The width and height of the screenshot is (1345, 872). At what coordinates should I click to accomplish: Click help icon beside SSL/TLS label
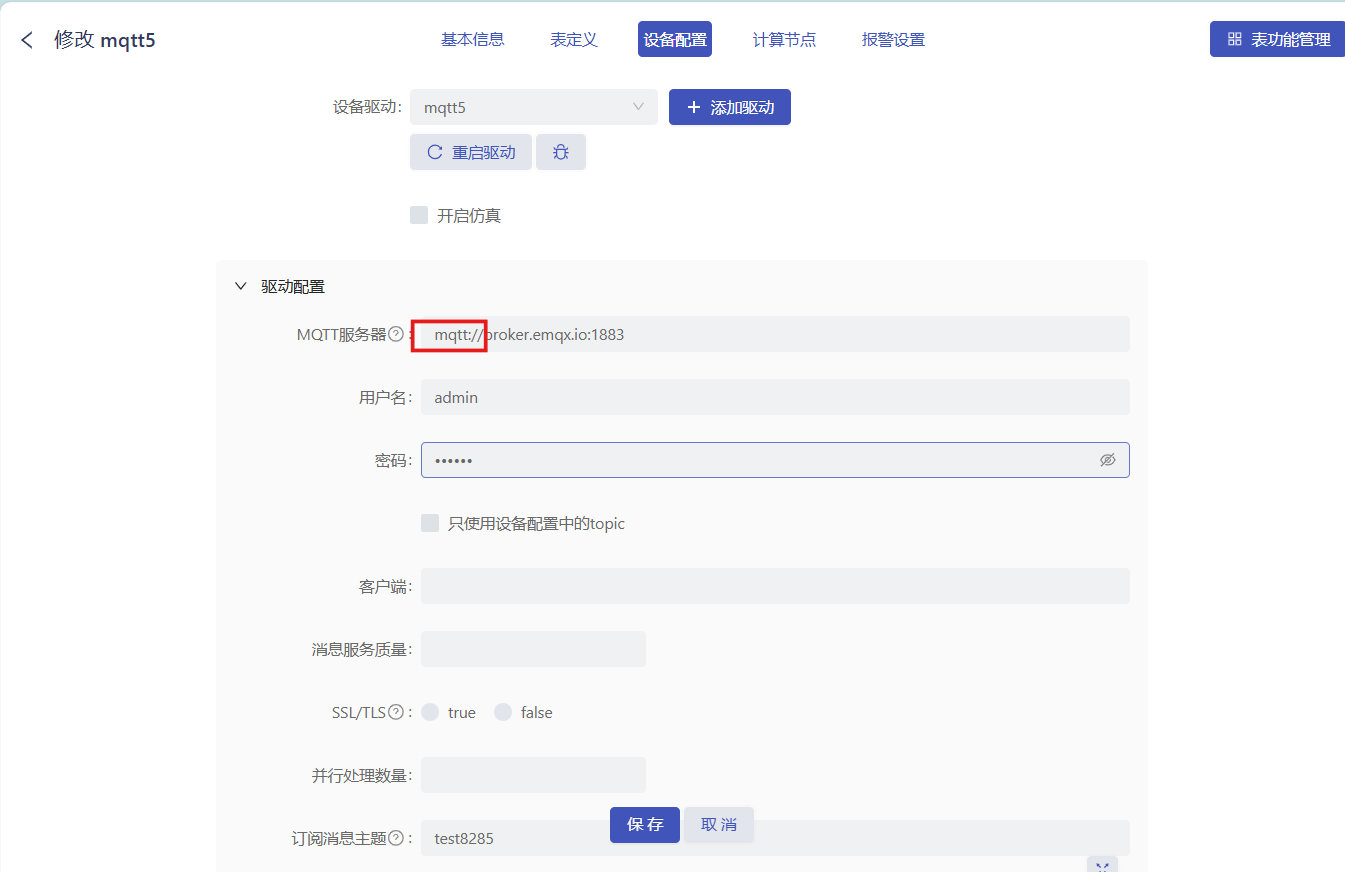[396, 712]
